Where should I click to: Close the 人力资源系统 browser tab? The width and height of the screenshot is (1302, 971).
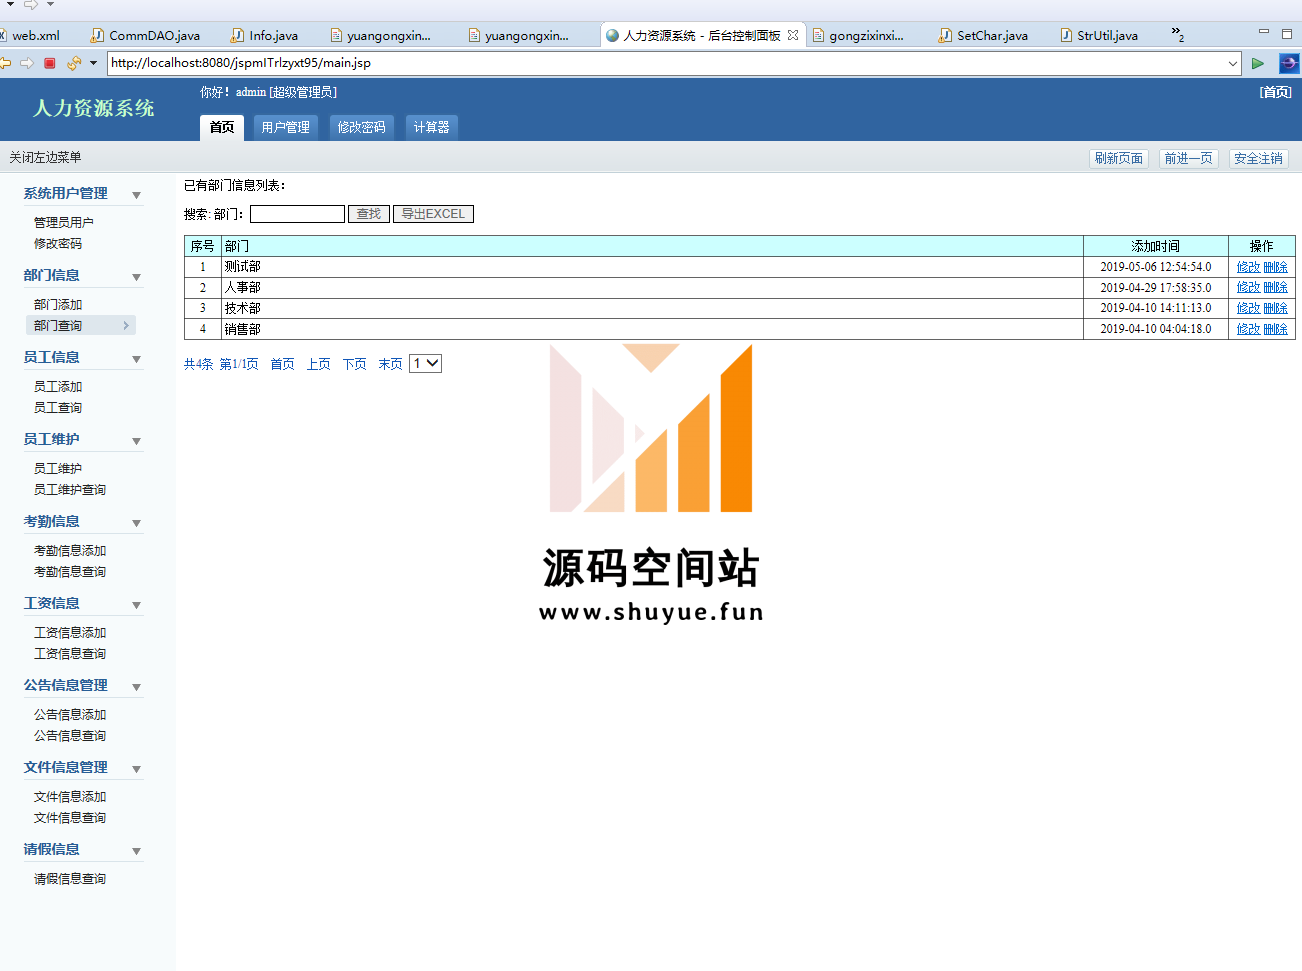(793, 35)
